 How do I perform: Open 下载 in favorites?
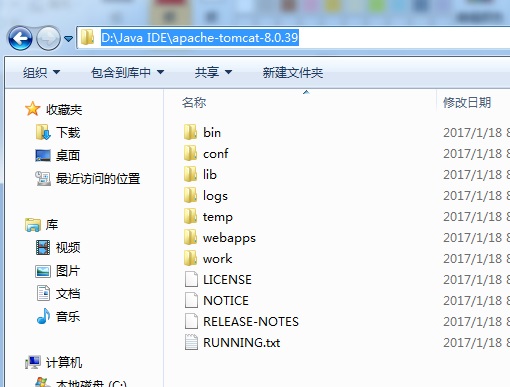(68, 132)
